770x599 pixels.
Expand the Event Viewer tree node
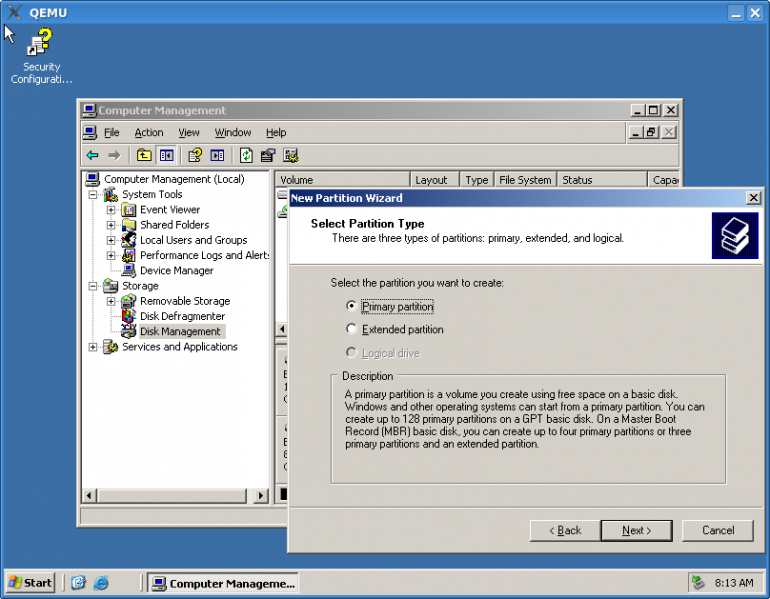pos(111,210)
